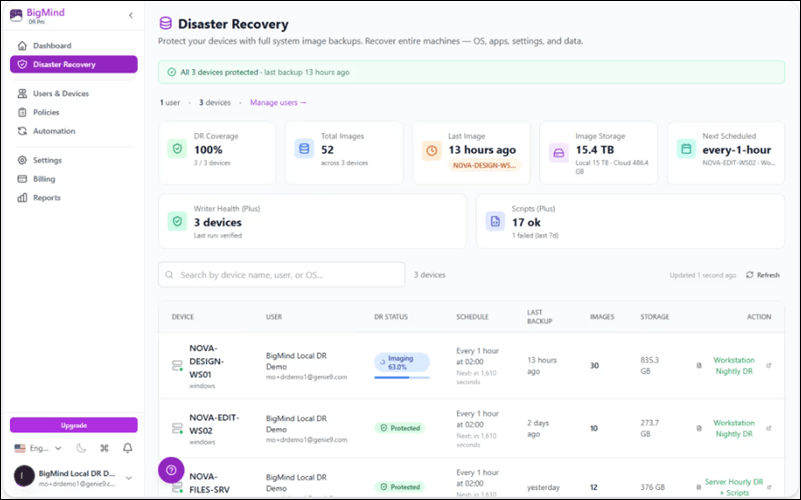Open Server Hourly DR + Scripts policy link
801x500 pixels.
(734, 487)
